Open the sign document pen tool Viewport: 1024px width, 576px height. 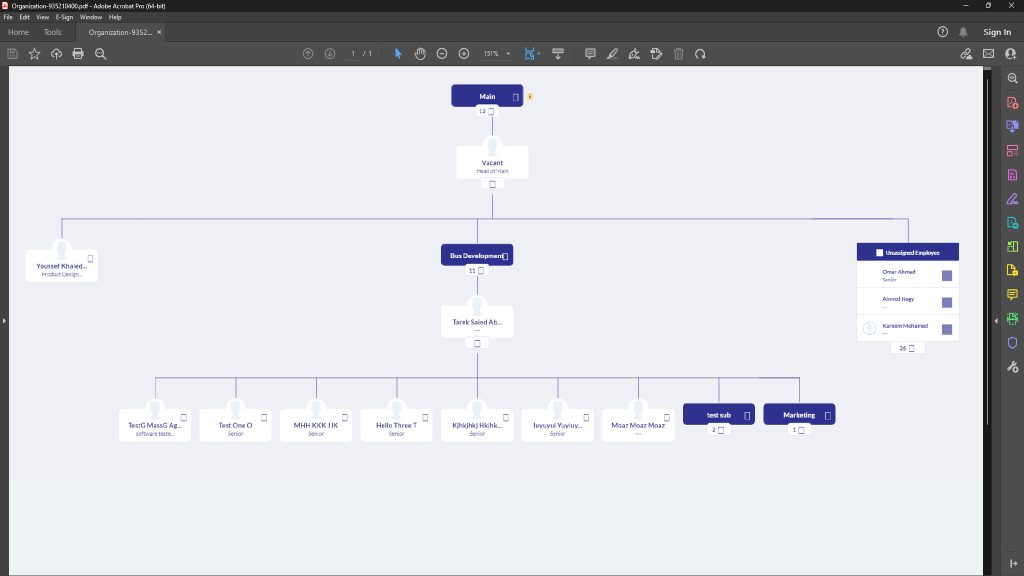pyautogui.click(x=634, y=54)
